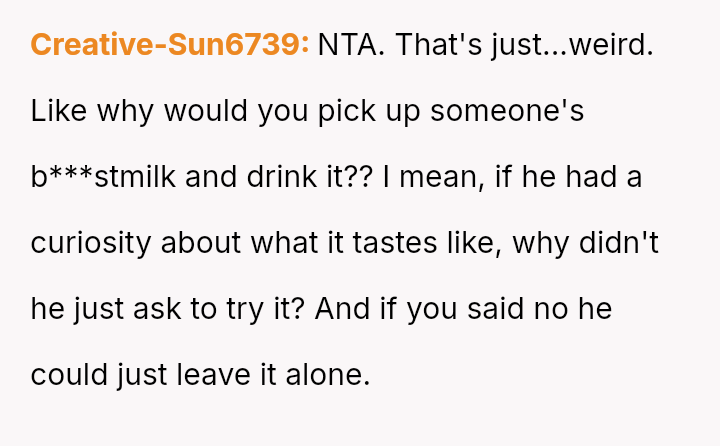Click the word "could" starting the last line
This screenshot has width=720, height=446.
65,375
